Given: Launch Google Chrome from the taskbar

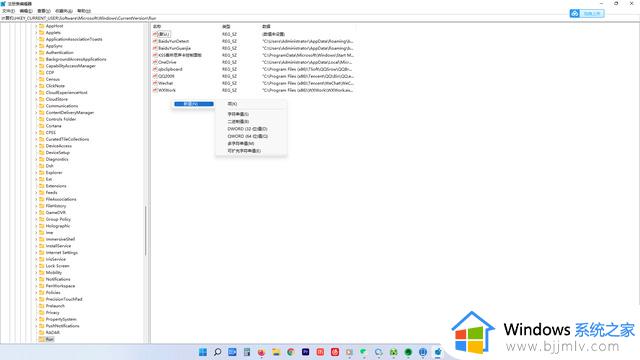Looking at the screenshot, I should (291, 352).
